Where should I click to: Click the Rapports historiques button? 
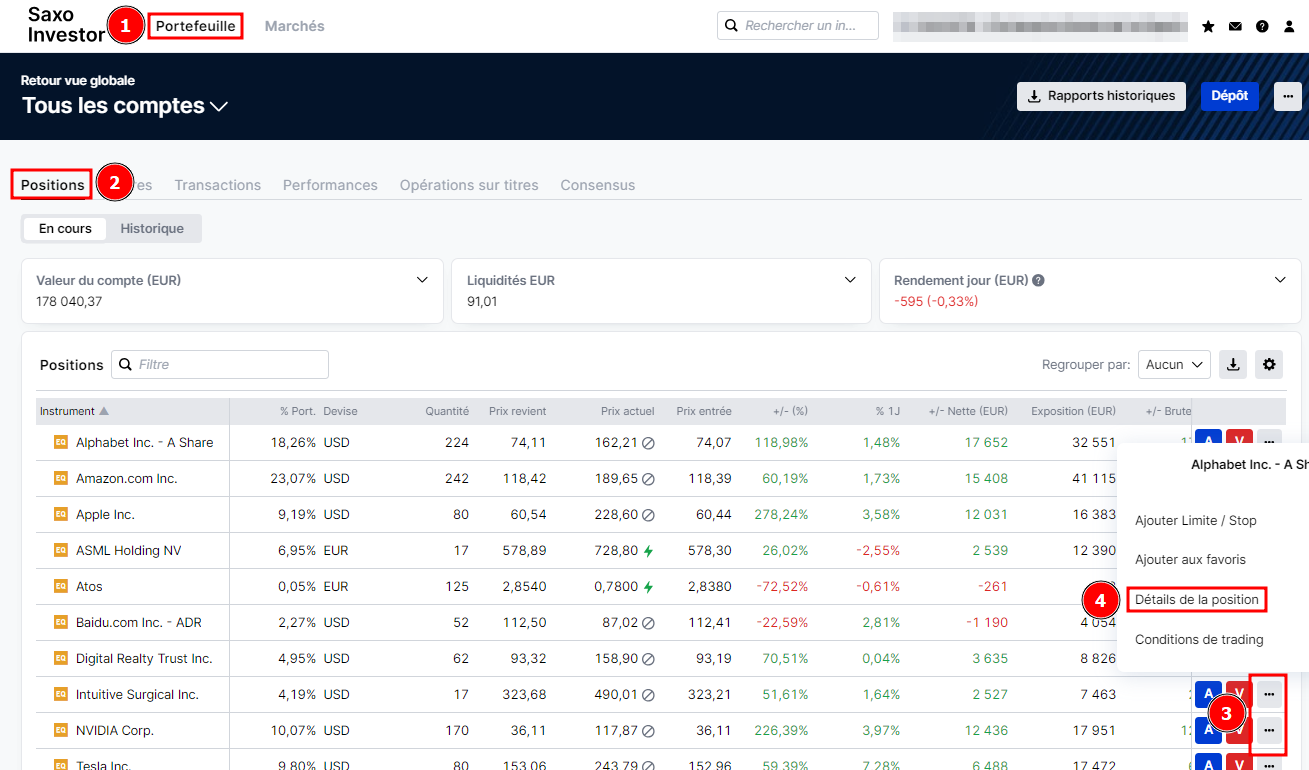[1101, 96]
